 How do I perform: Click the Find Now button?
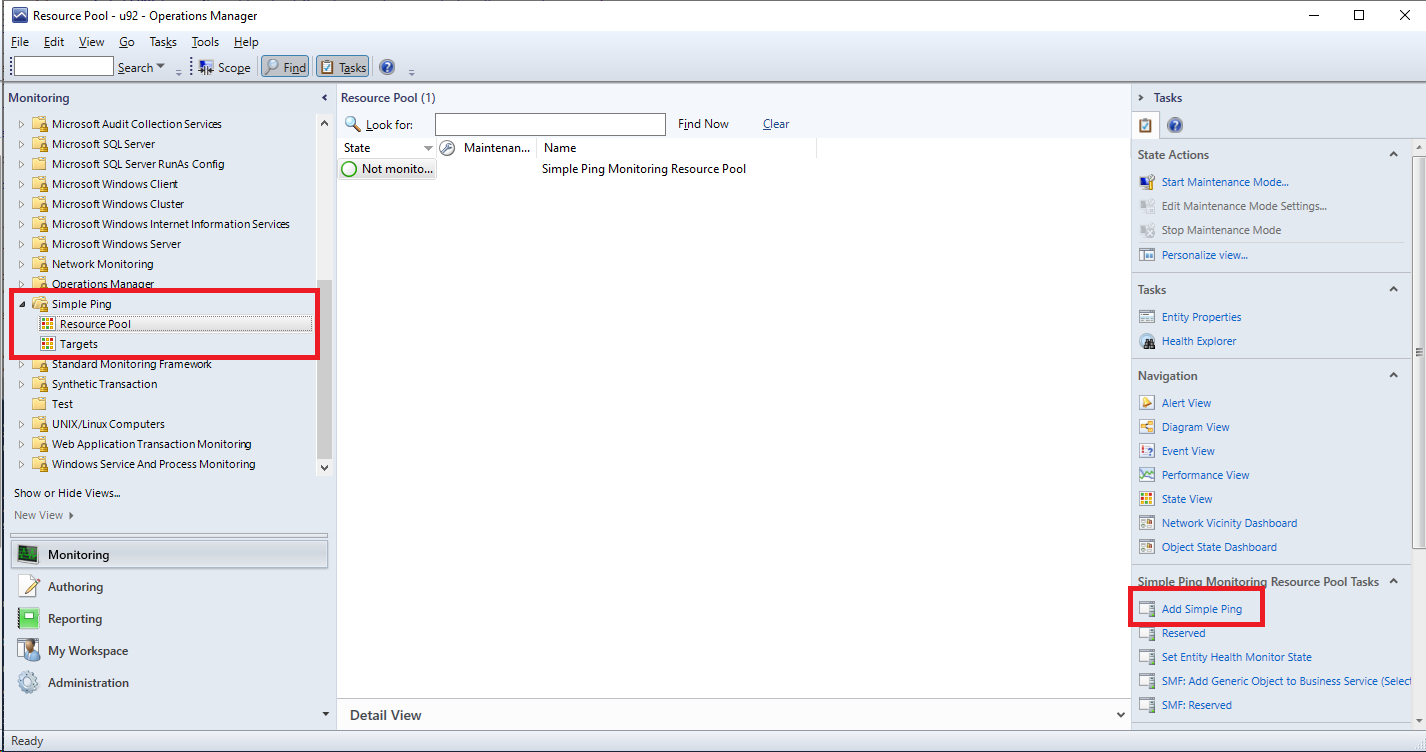tap(703, 124)
